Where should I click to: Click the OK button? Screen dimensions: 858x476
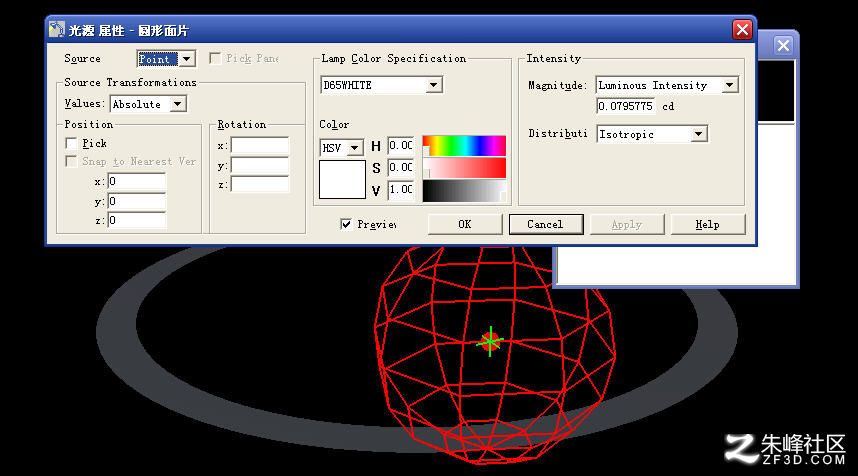coord(465,224)
